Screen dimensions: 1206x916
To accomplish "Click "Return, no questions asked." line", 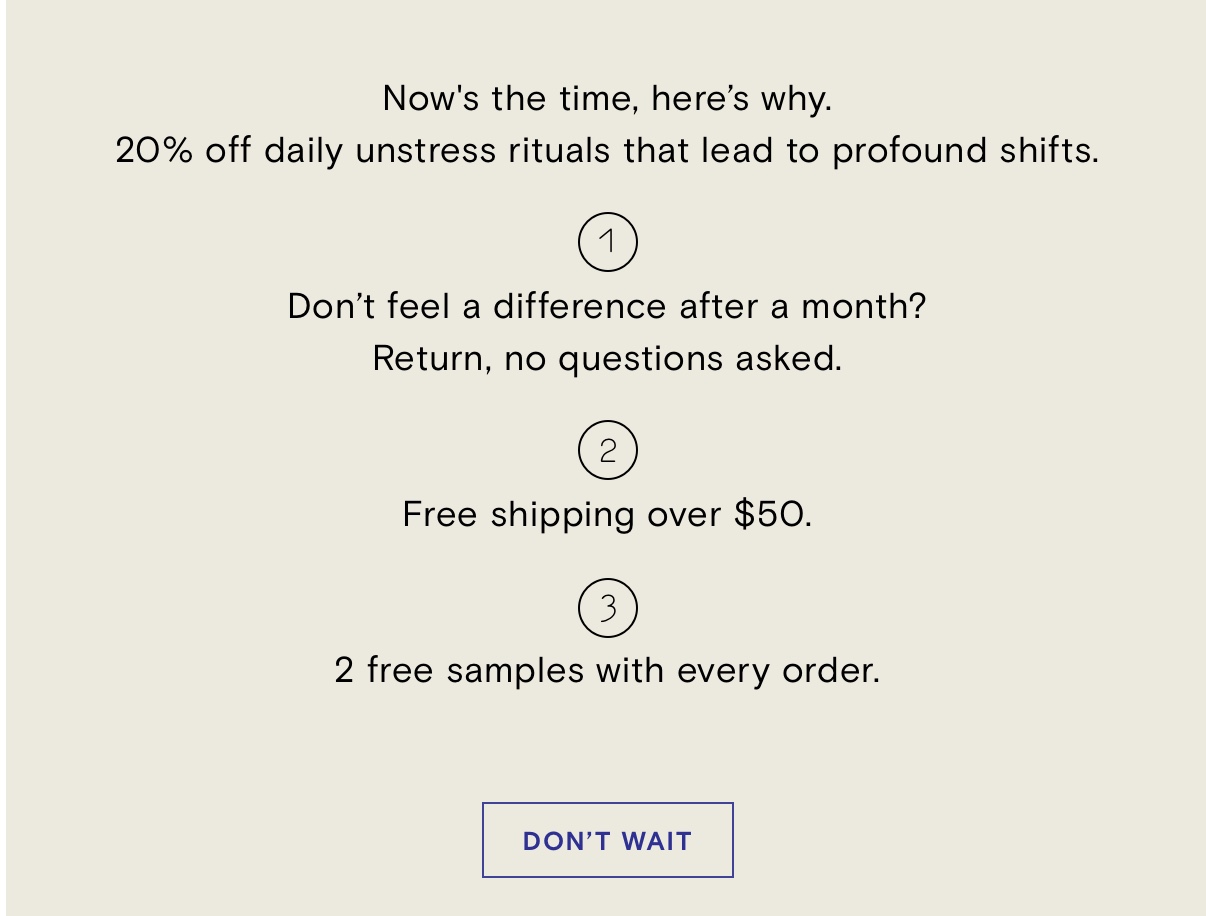I will [607, 358].
